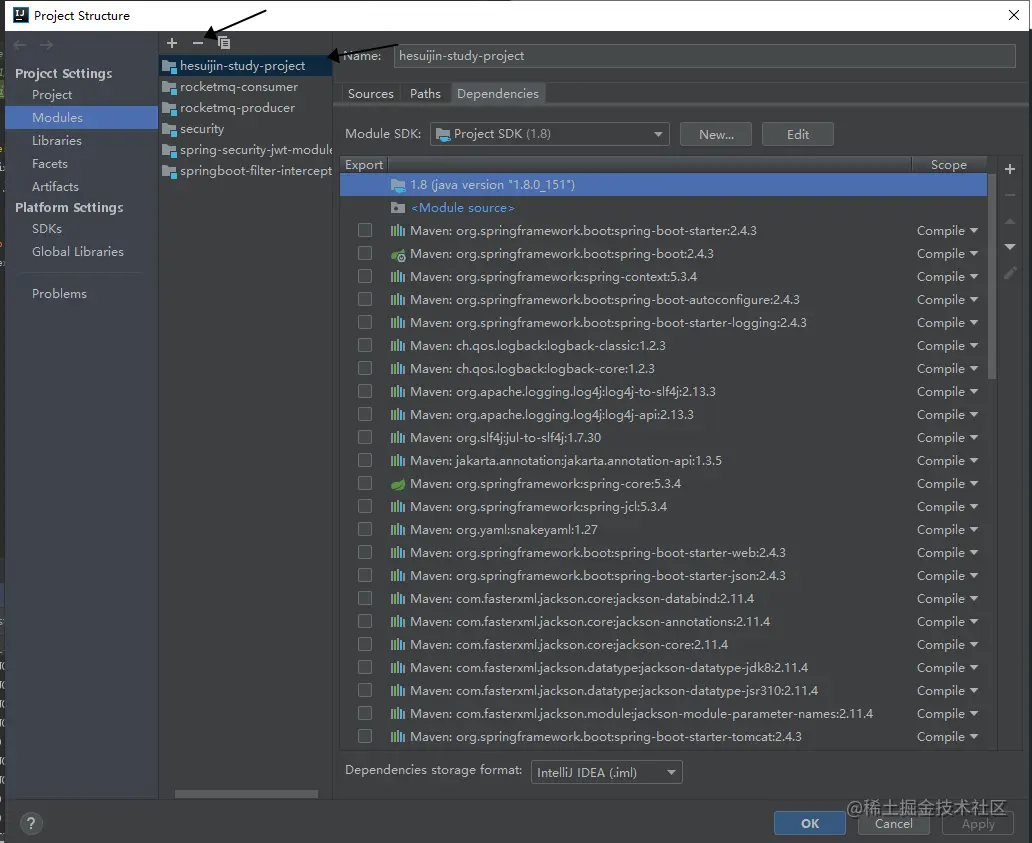Open scope dropdown for spring-boot-starter-logging:2.4.3
The image size is (1032, 843).
[947, 323]
